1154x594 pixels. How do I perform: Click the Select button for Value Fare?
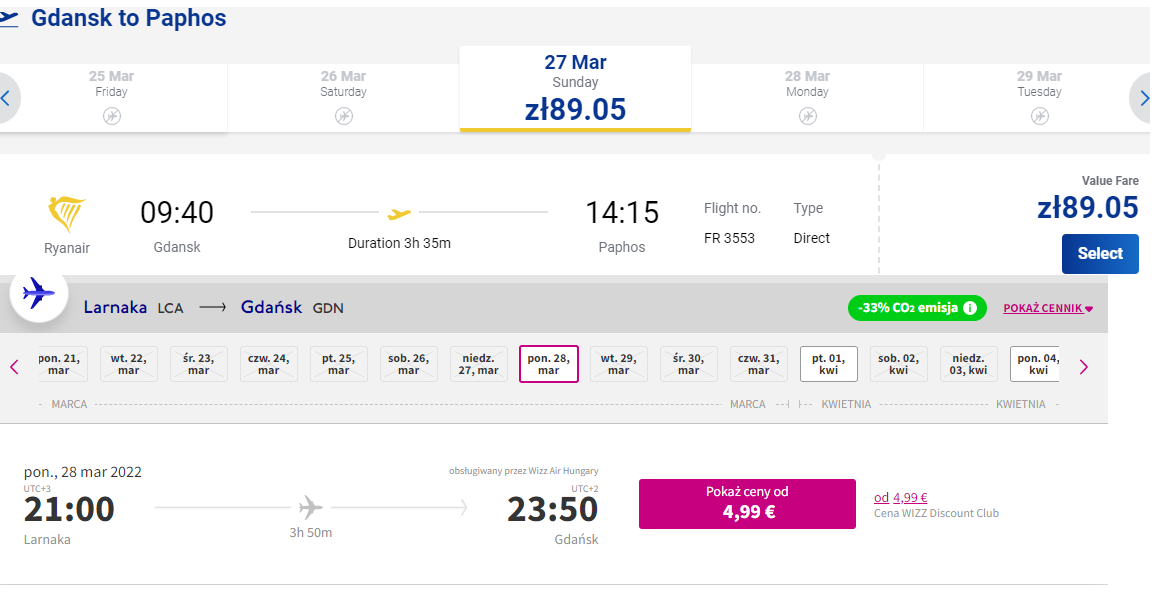coord(1100,253)
